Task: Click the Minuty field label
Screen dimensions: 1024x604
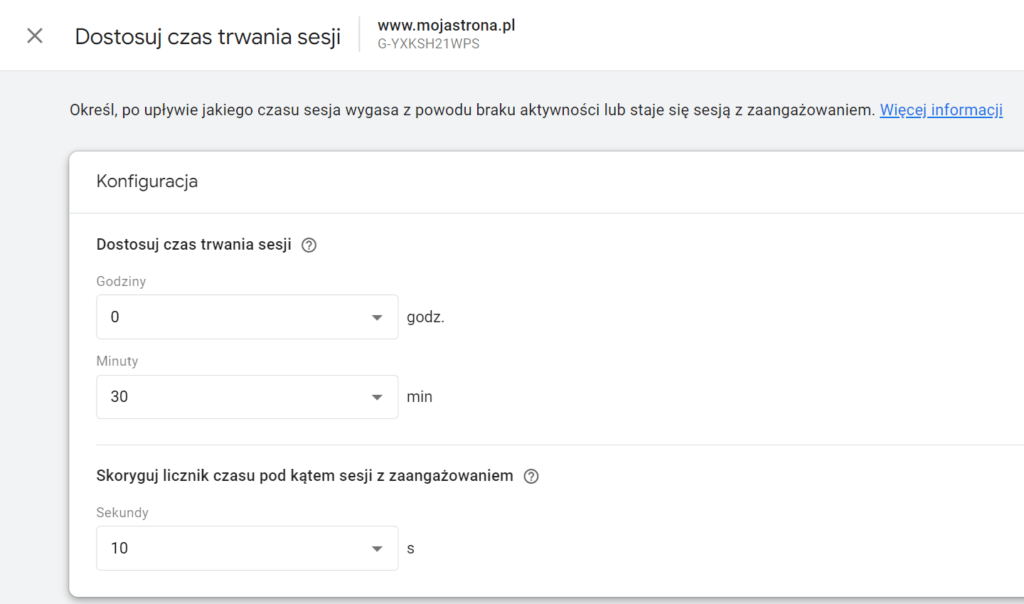Action: pos(117,361)
